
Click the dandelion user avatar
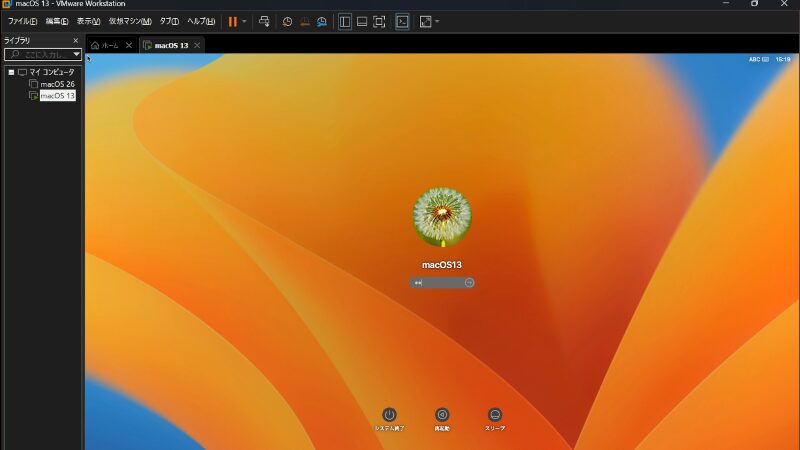[442, 217]
